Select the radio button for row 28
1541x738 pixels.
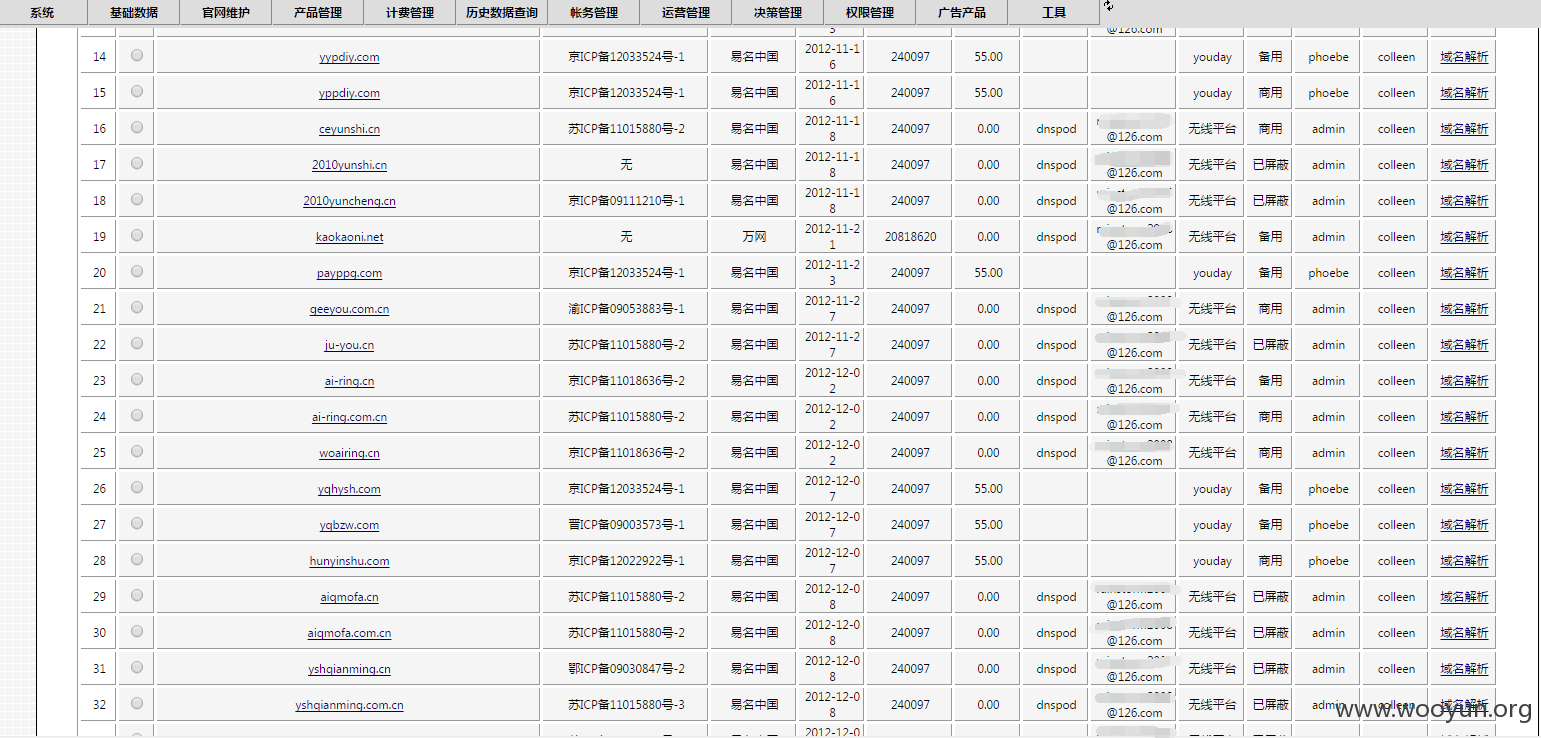(x=136, y=559)
